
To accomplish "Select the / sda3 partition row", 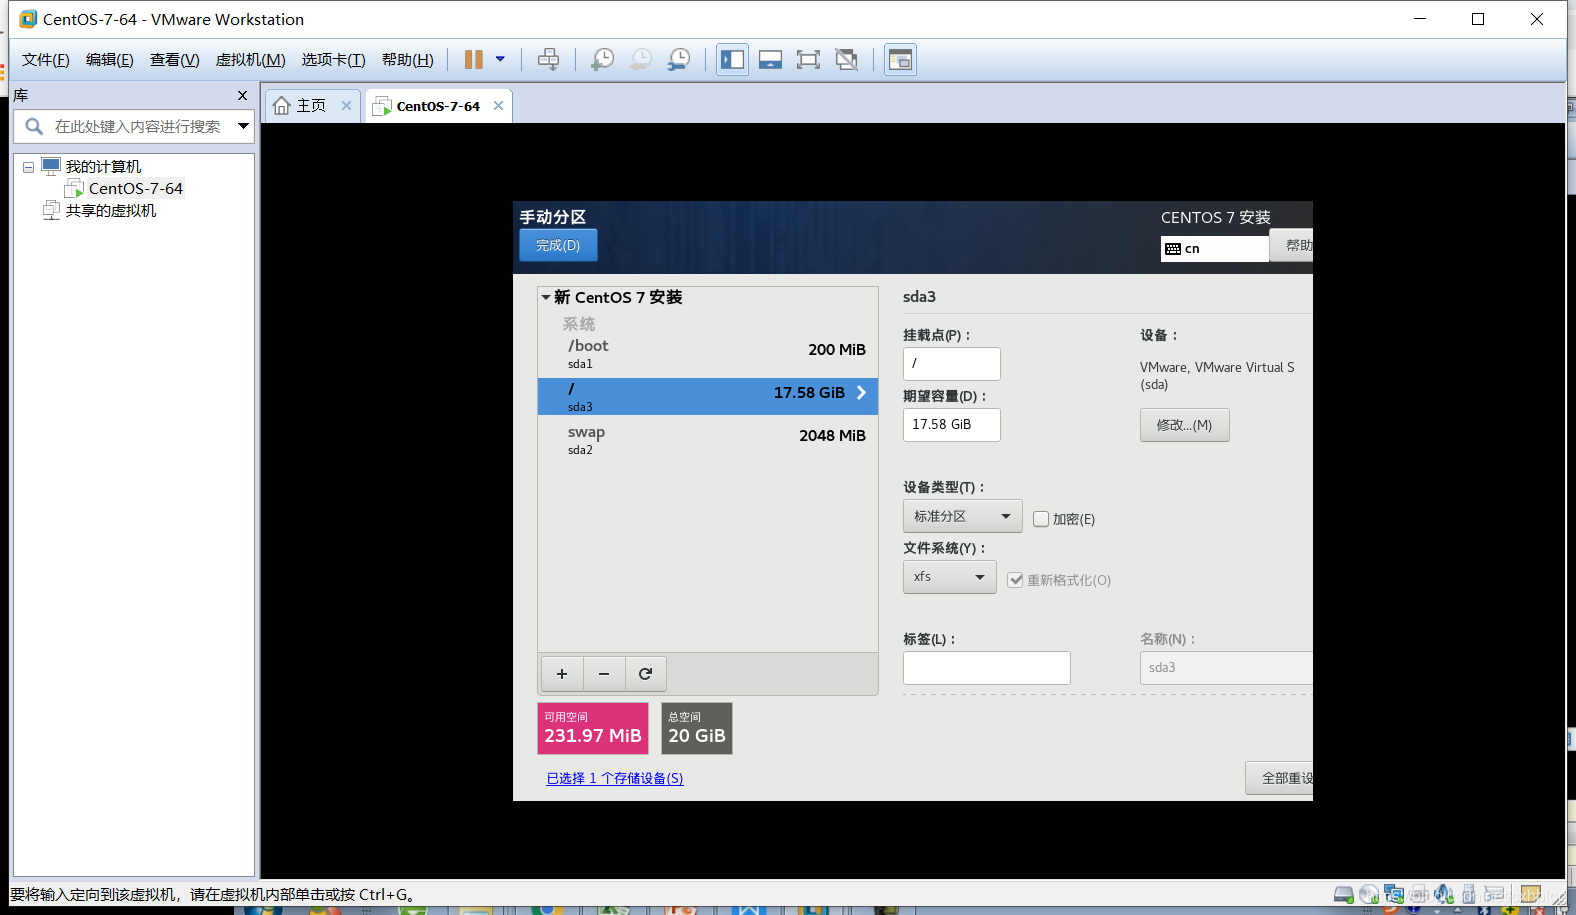I will (x=708, y=396).
